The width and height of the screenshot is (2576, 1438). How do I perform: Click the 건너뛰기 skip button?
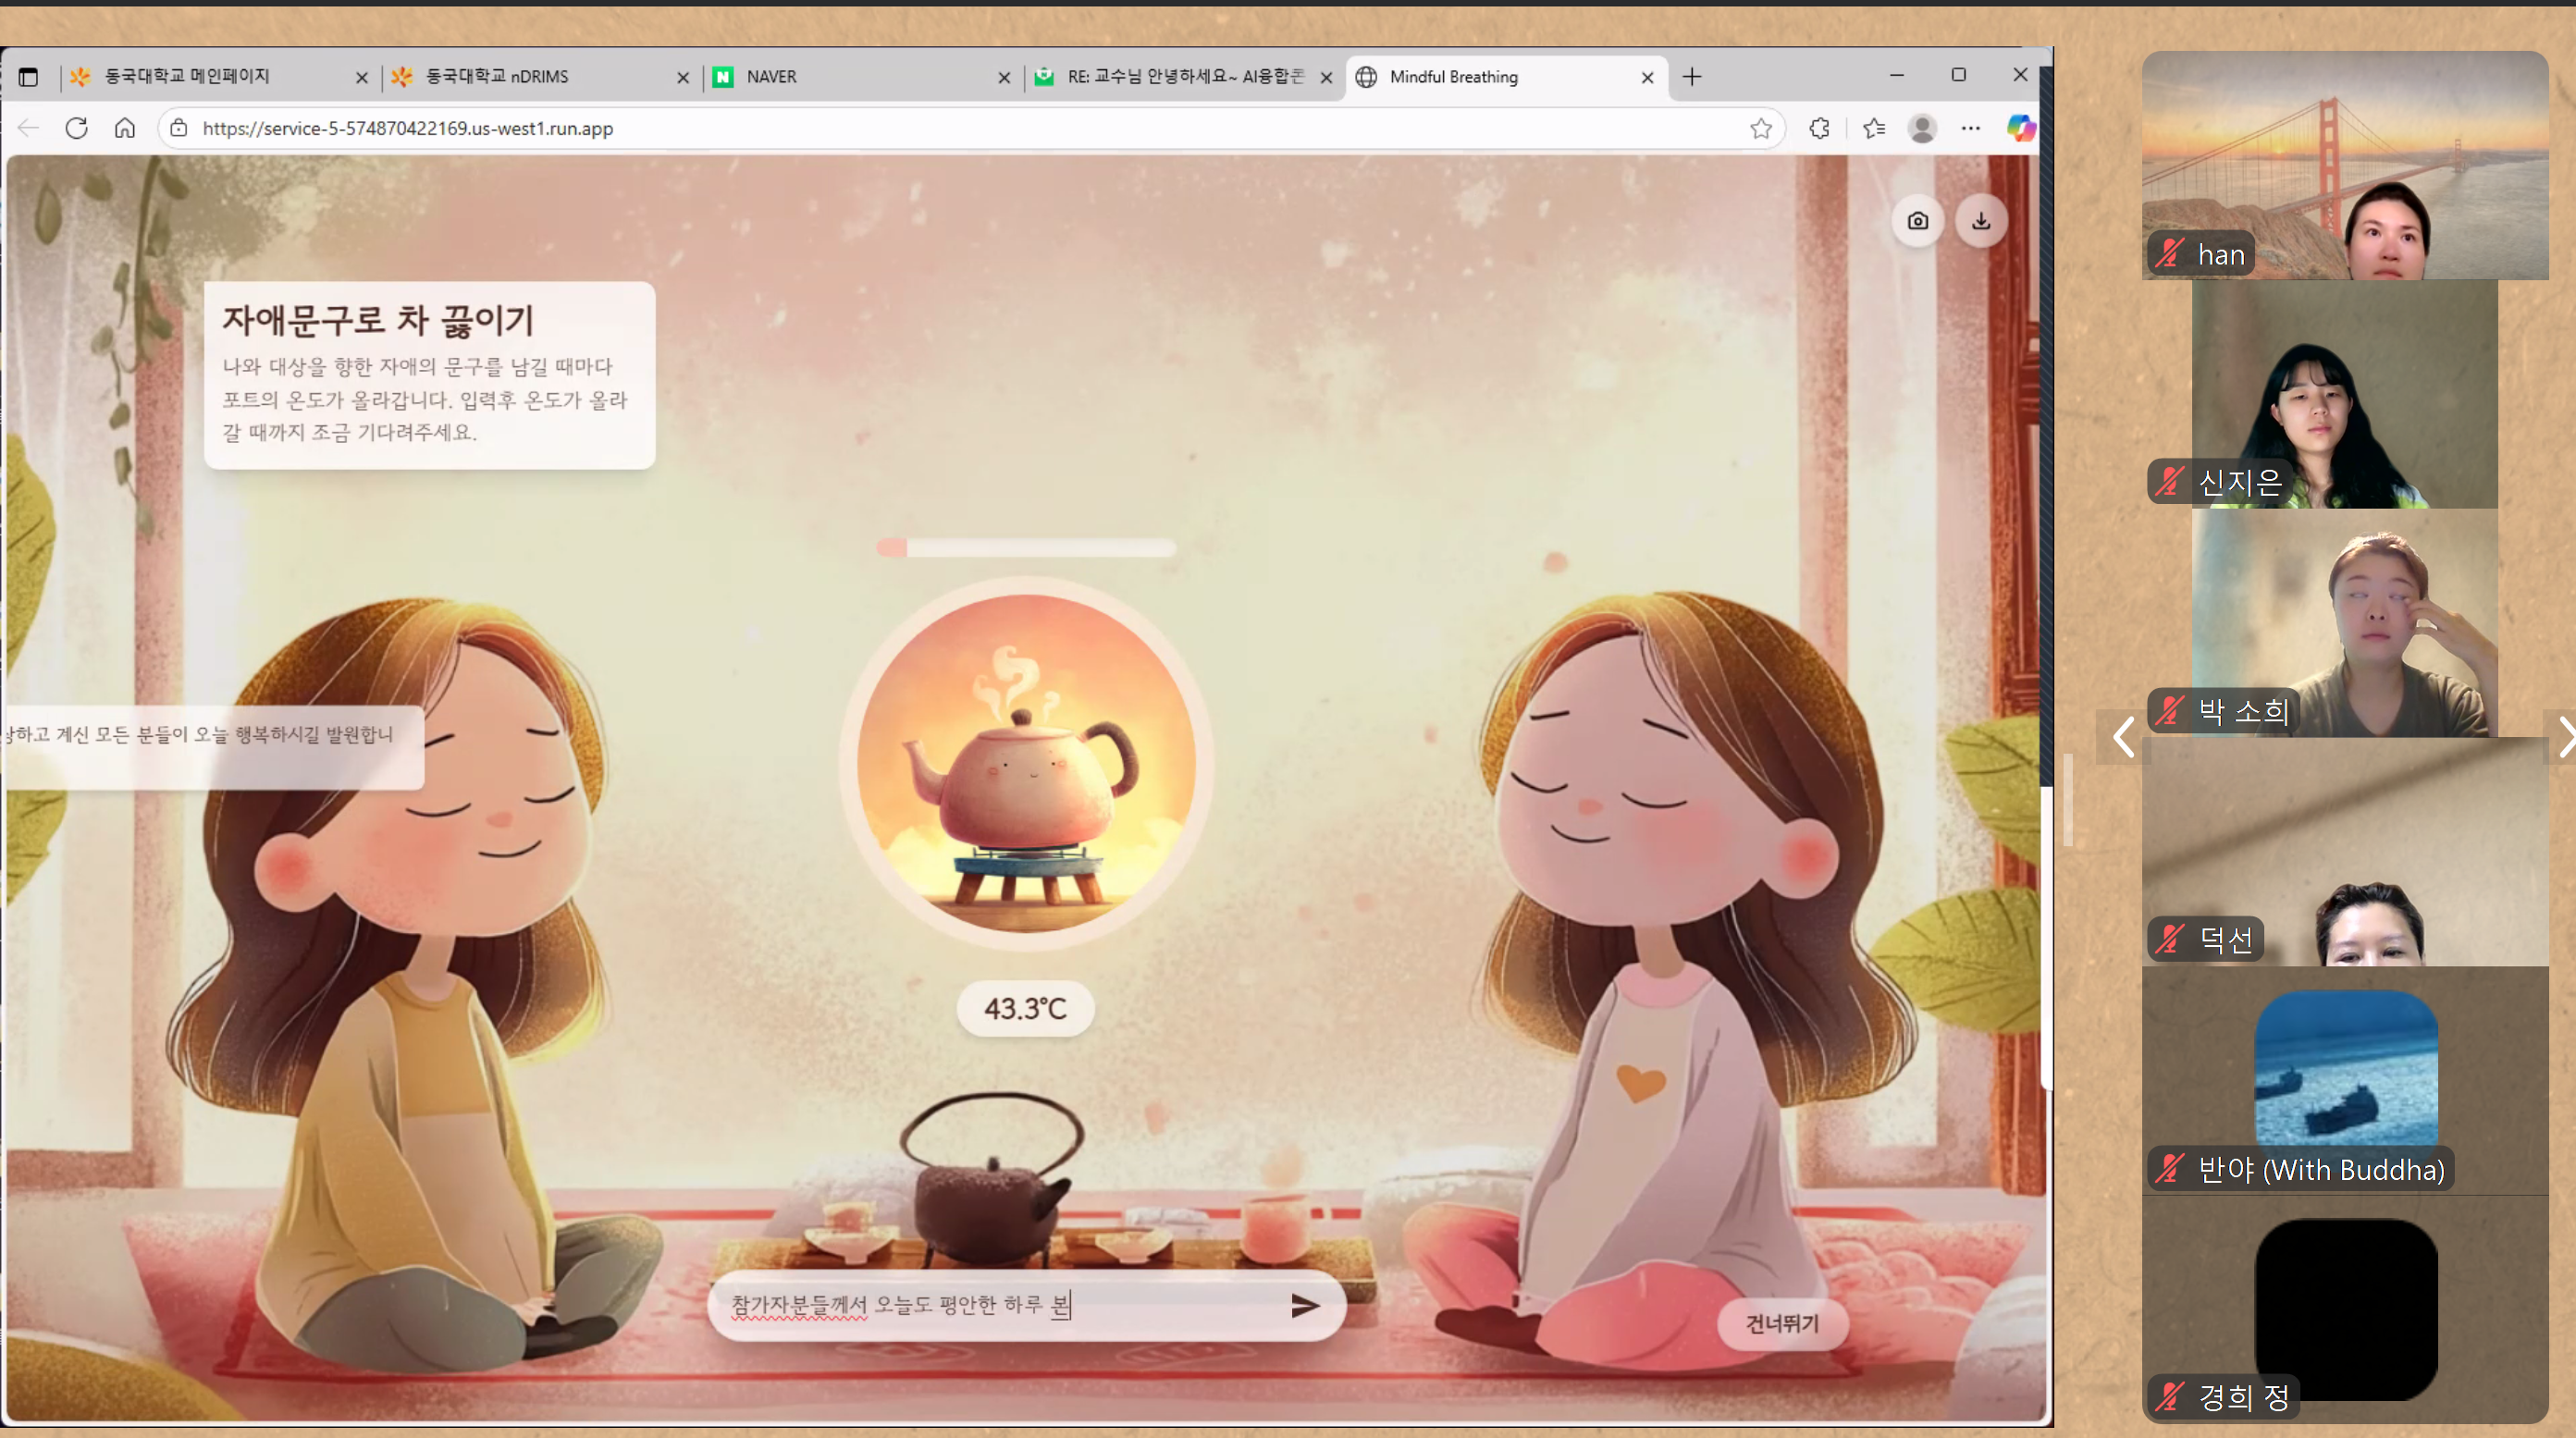(1781, 1323)
